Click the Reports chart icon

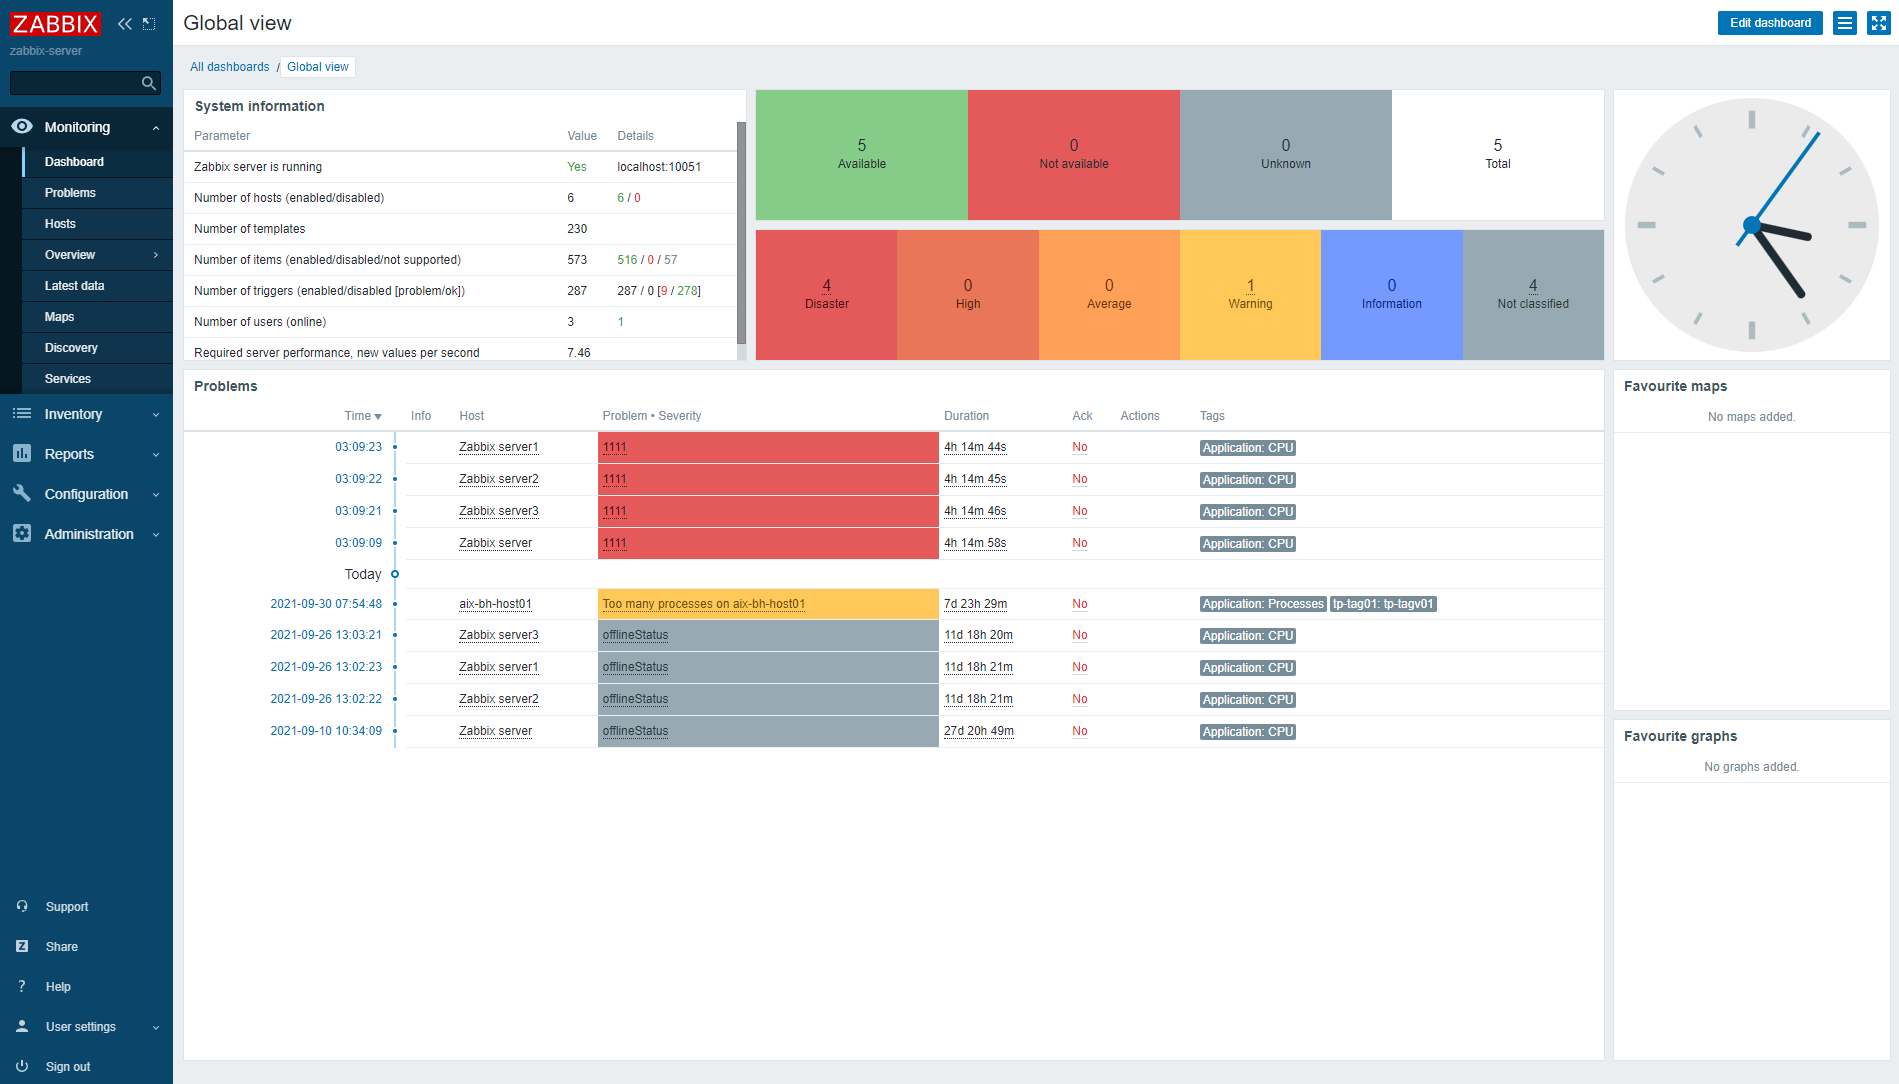click(22, 454)
